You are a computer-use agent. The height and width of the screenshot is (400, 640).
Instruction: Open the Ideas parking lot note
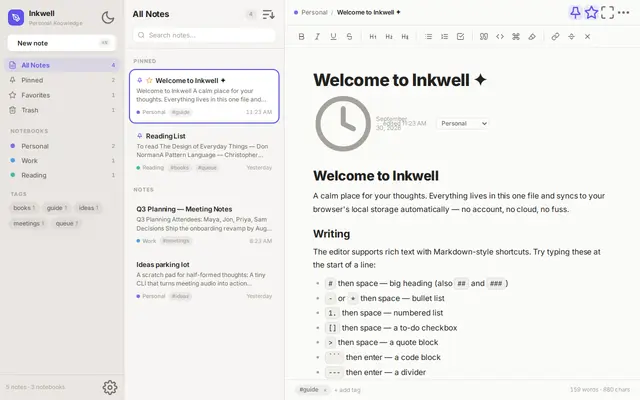pyautogui.click(x=204, y=280)
